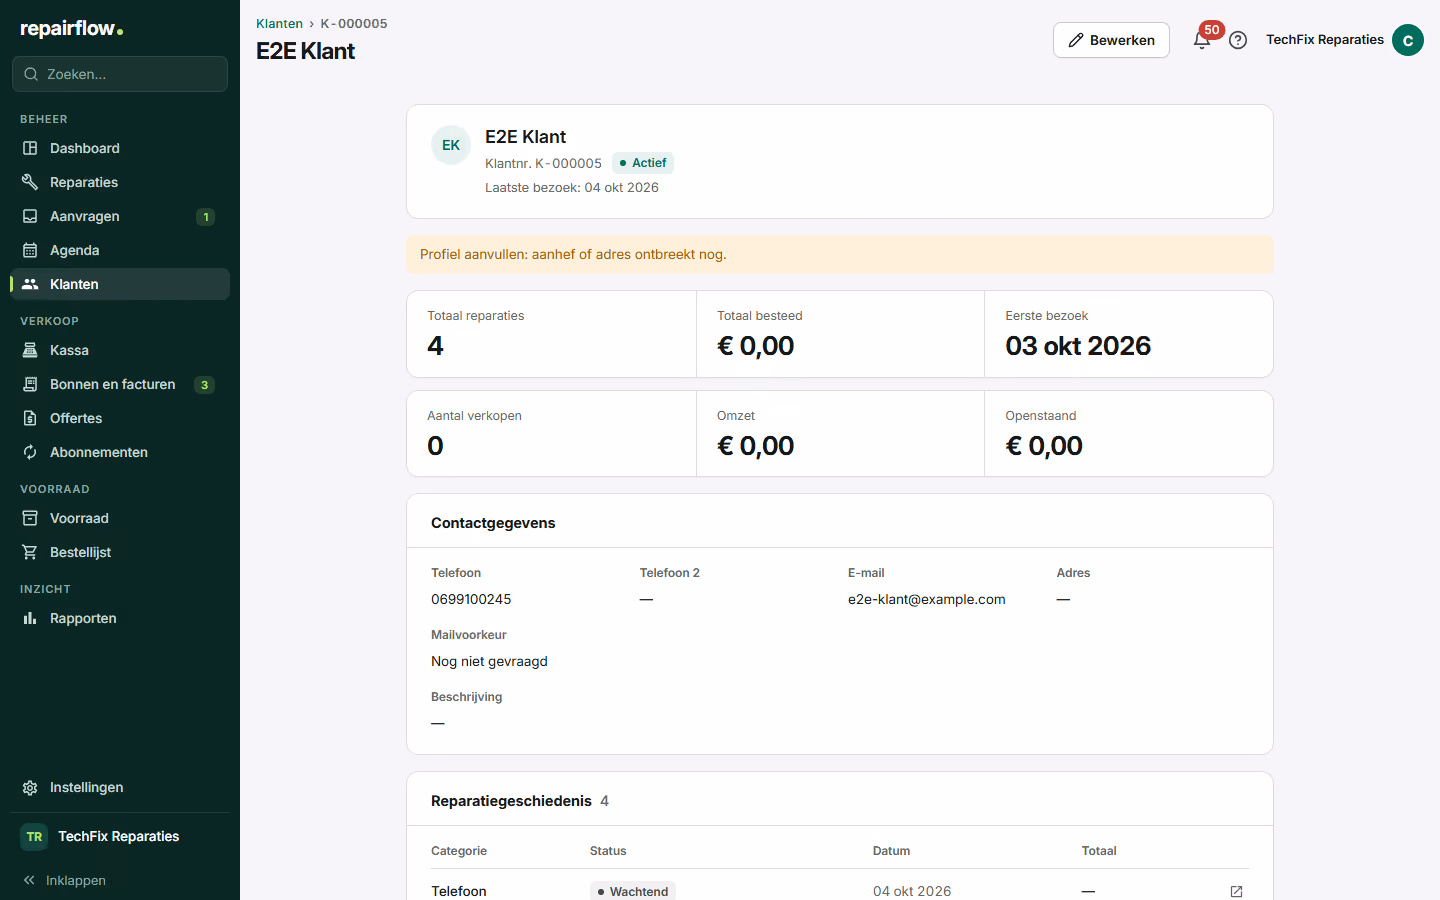Click the Bewerken button

[x=1111, y=40]
